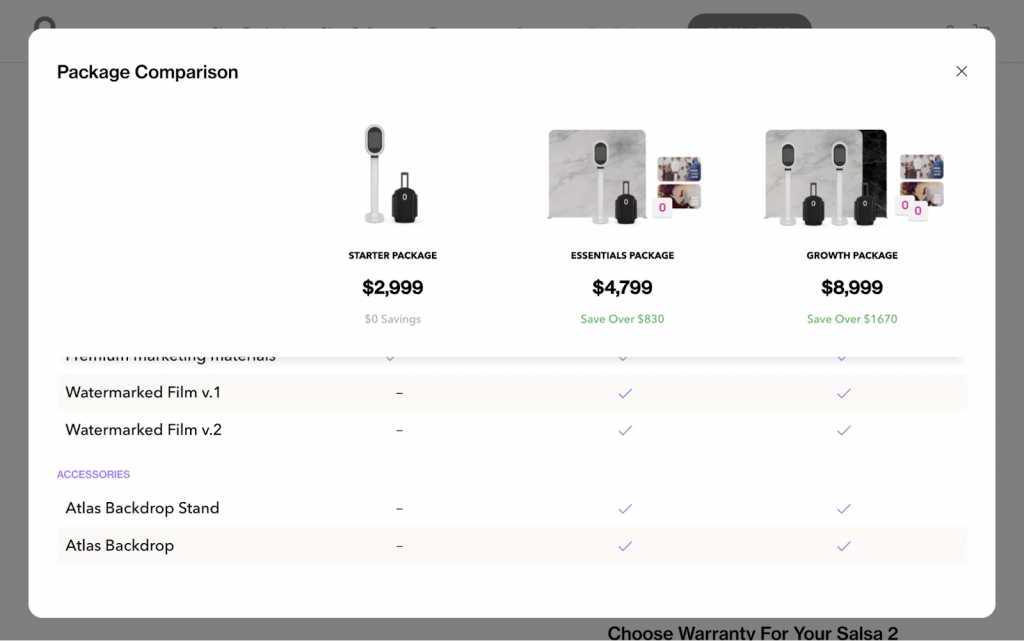Click the Growth Package product image

(x=852, y=176)
